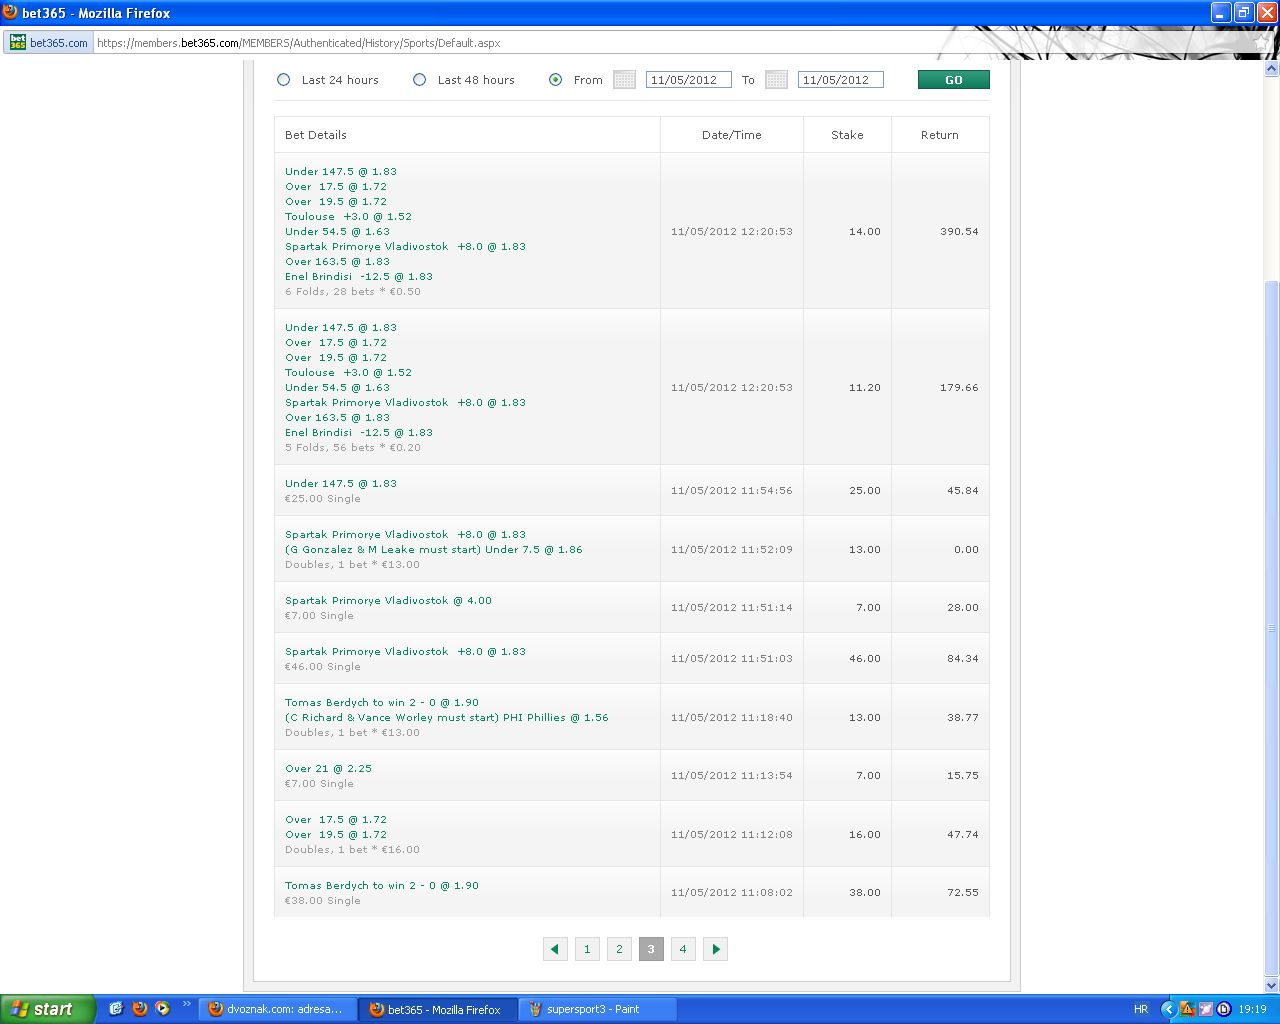Go to next page with right arrow
This screenshot has width=1280, height=1024.
[x=715, y=949]
